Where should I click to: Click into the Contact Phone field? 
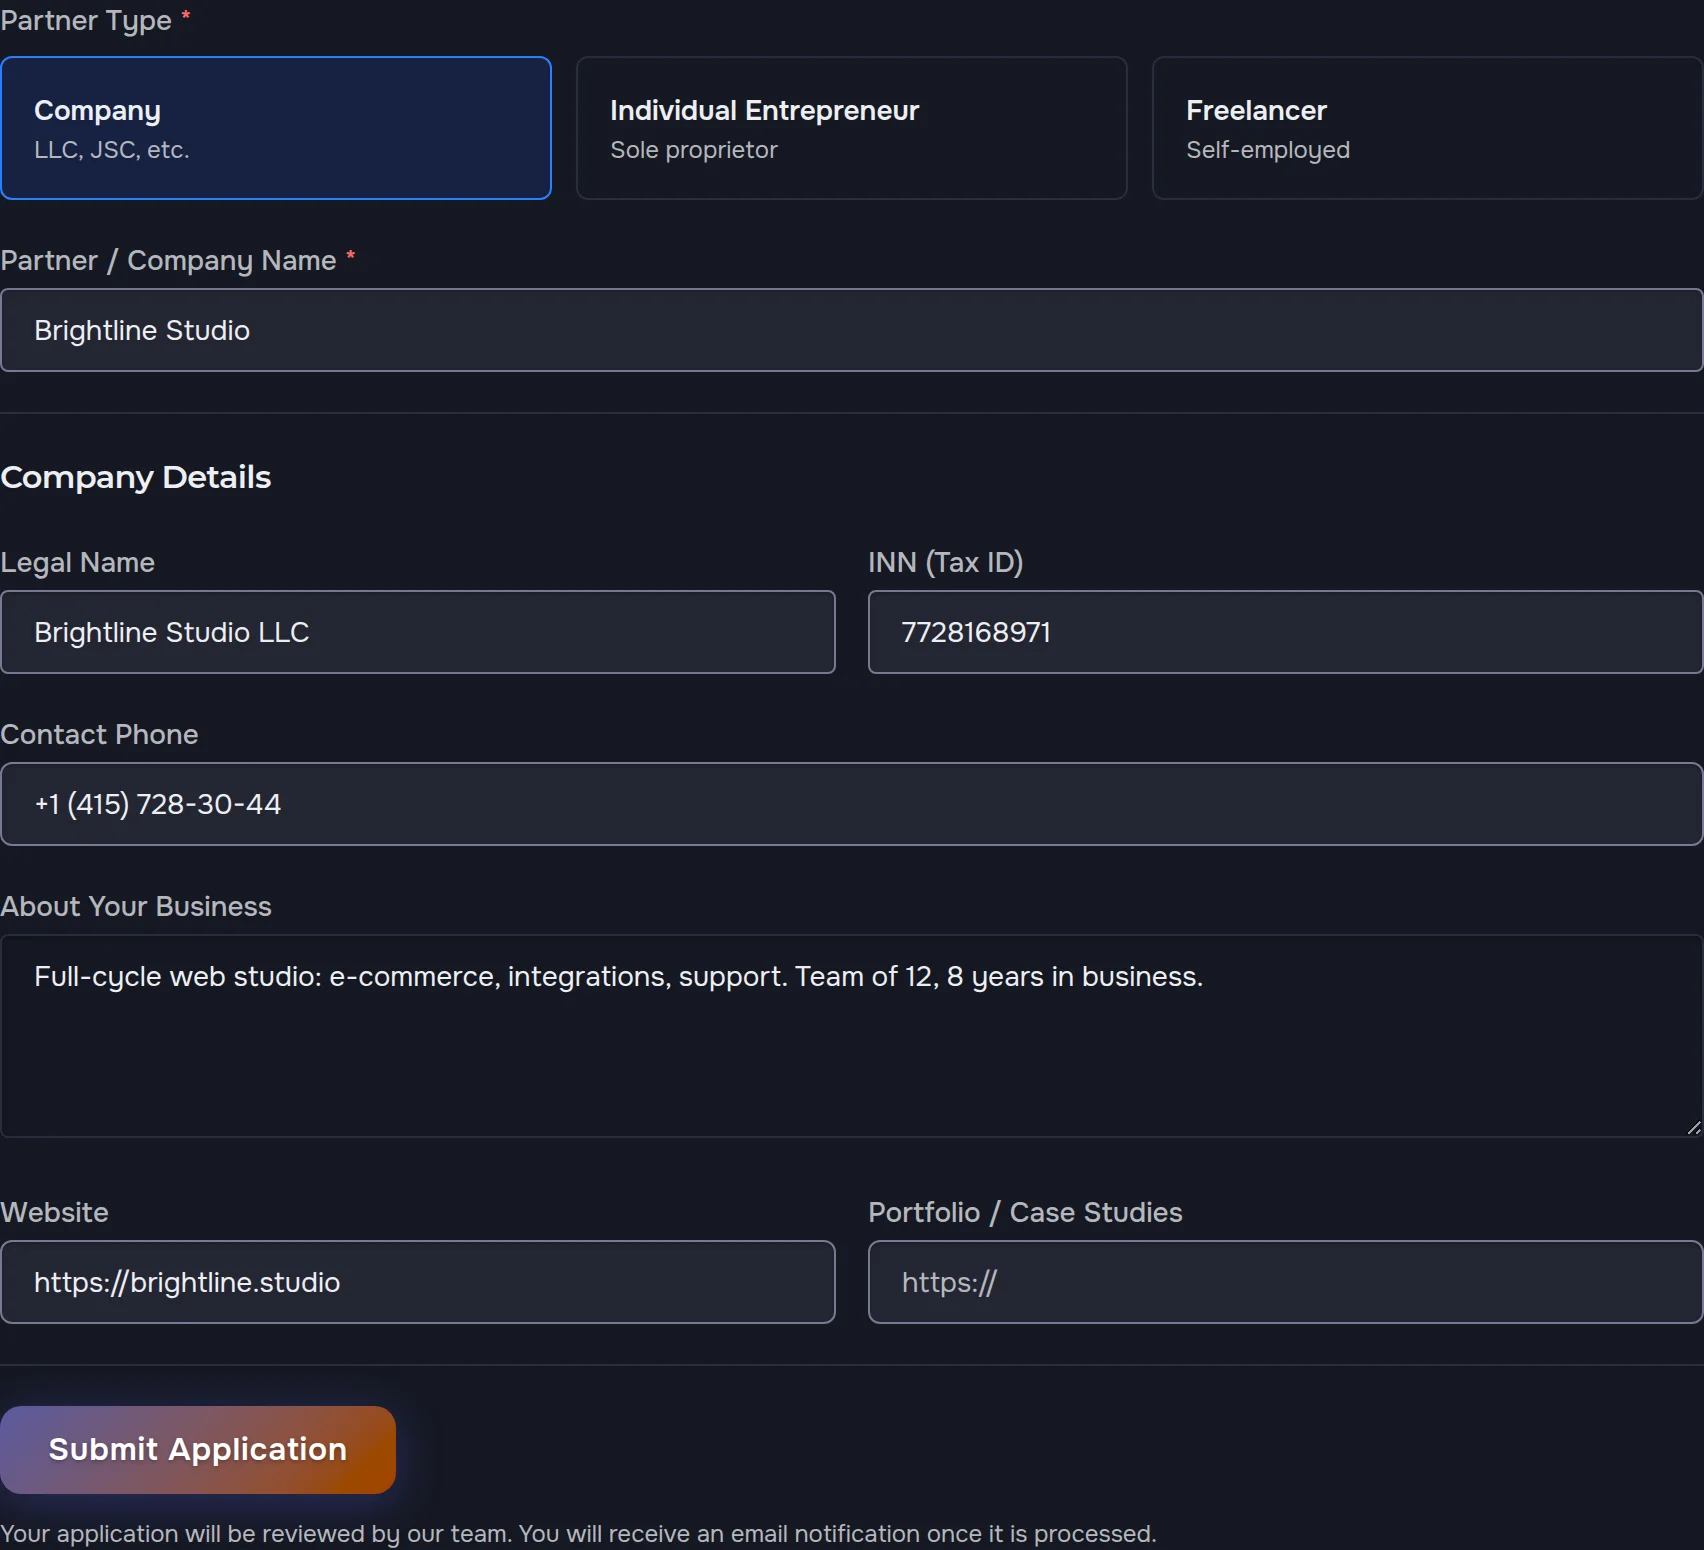tap(852, 804)
